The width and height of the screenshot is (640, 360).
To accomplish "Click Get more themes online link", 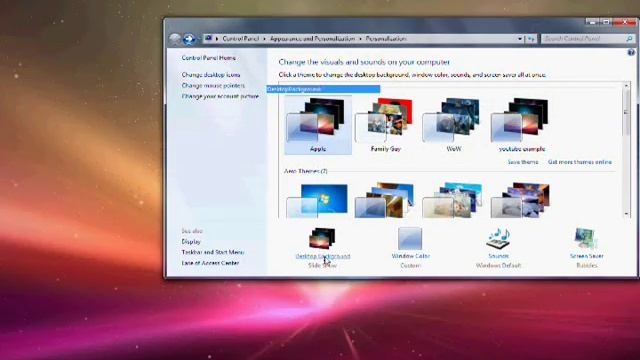I will coord(580,162).
